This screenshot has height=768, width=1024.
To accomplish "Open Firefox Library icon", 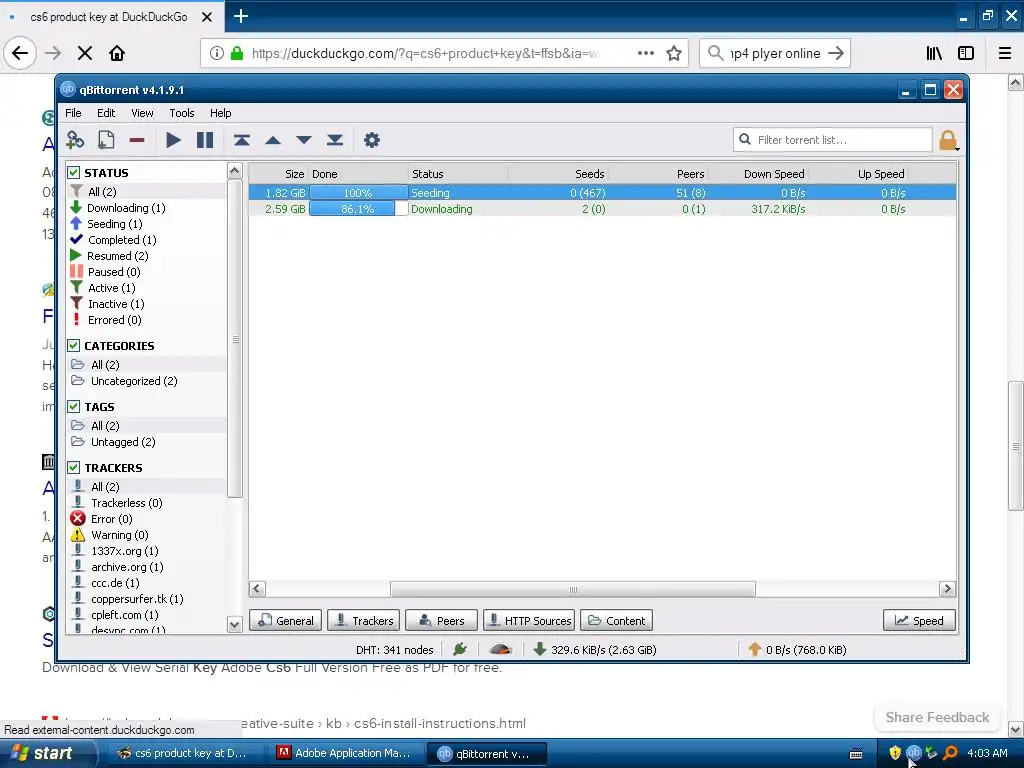I will coord(934,53).
